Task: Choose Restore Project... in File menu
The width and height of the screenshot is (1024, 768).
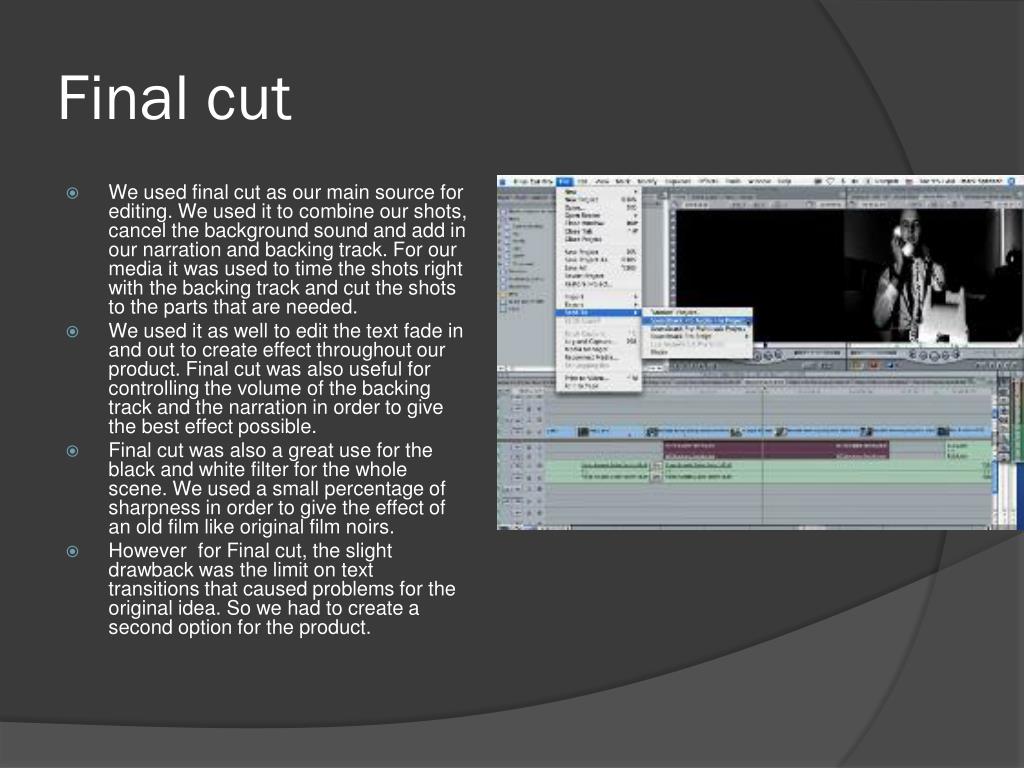Action: 598,284
